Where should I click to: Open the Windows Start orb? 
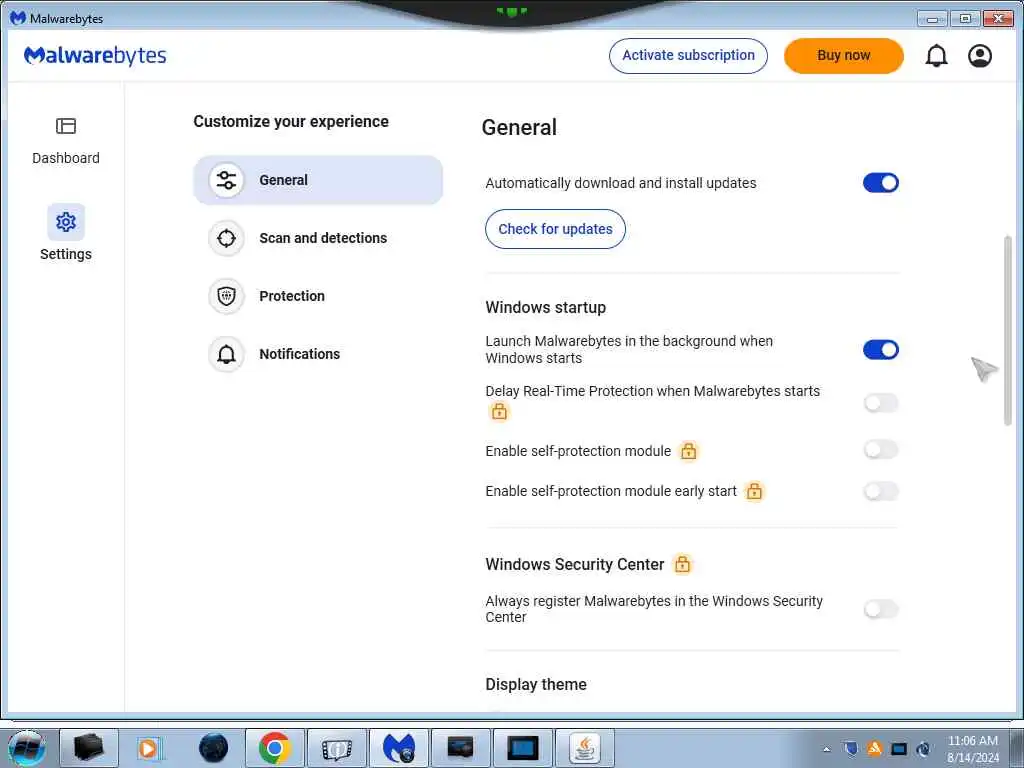point(27,748)
